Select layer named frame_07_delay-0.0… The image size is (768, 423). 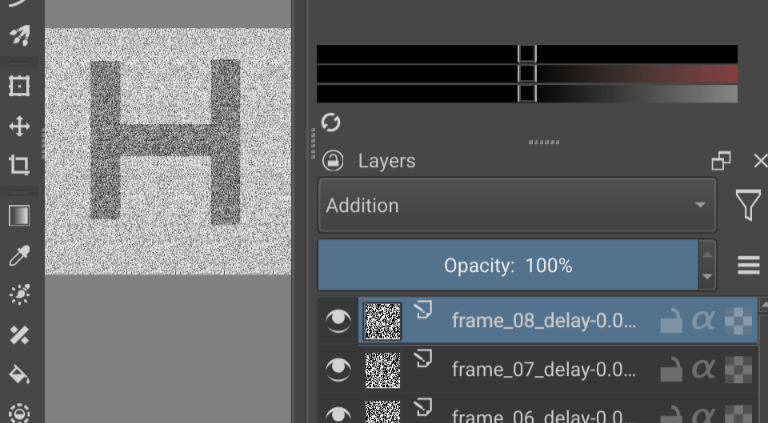544,369
